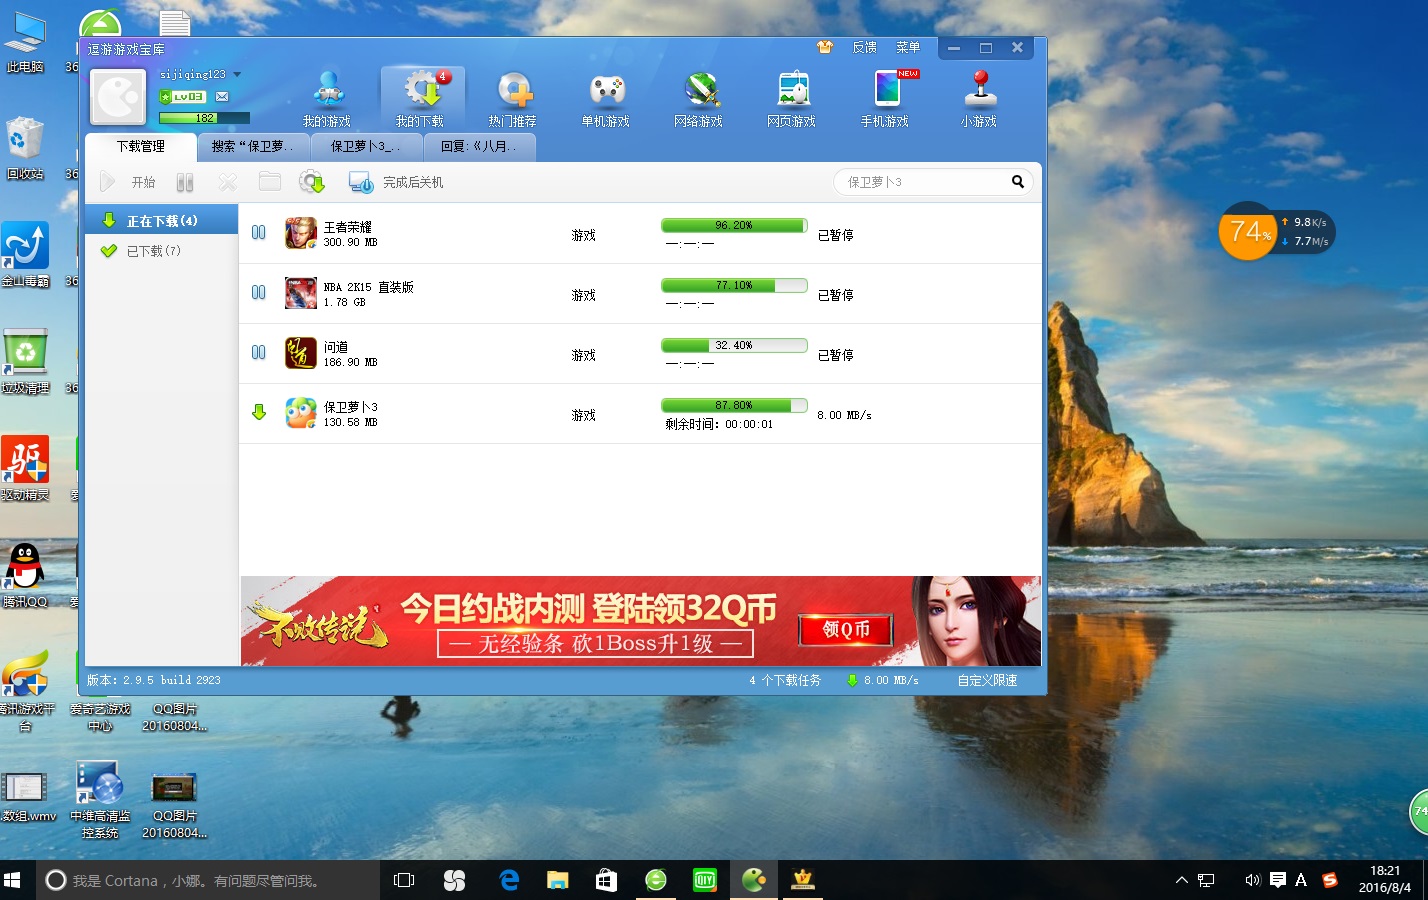This screenshot has width=1428, height=900.
Task: Open the iQIYI app on the taskbar
Action: coord(705,880)
